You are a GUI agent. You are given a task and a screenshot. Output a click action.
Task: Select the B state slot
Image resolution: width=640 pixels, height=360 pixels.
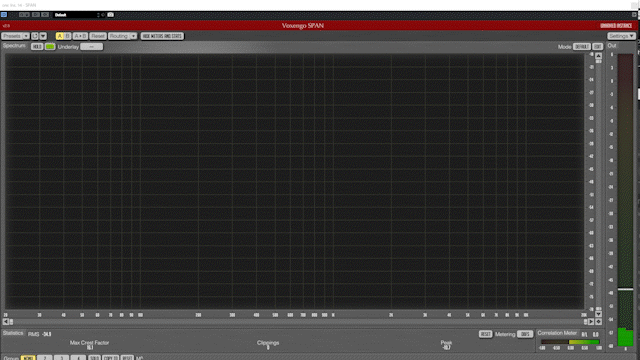[x=67, y=36]
